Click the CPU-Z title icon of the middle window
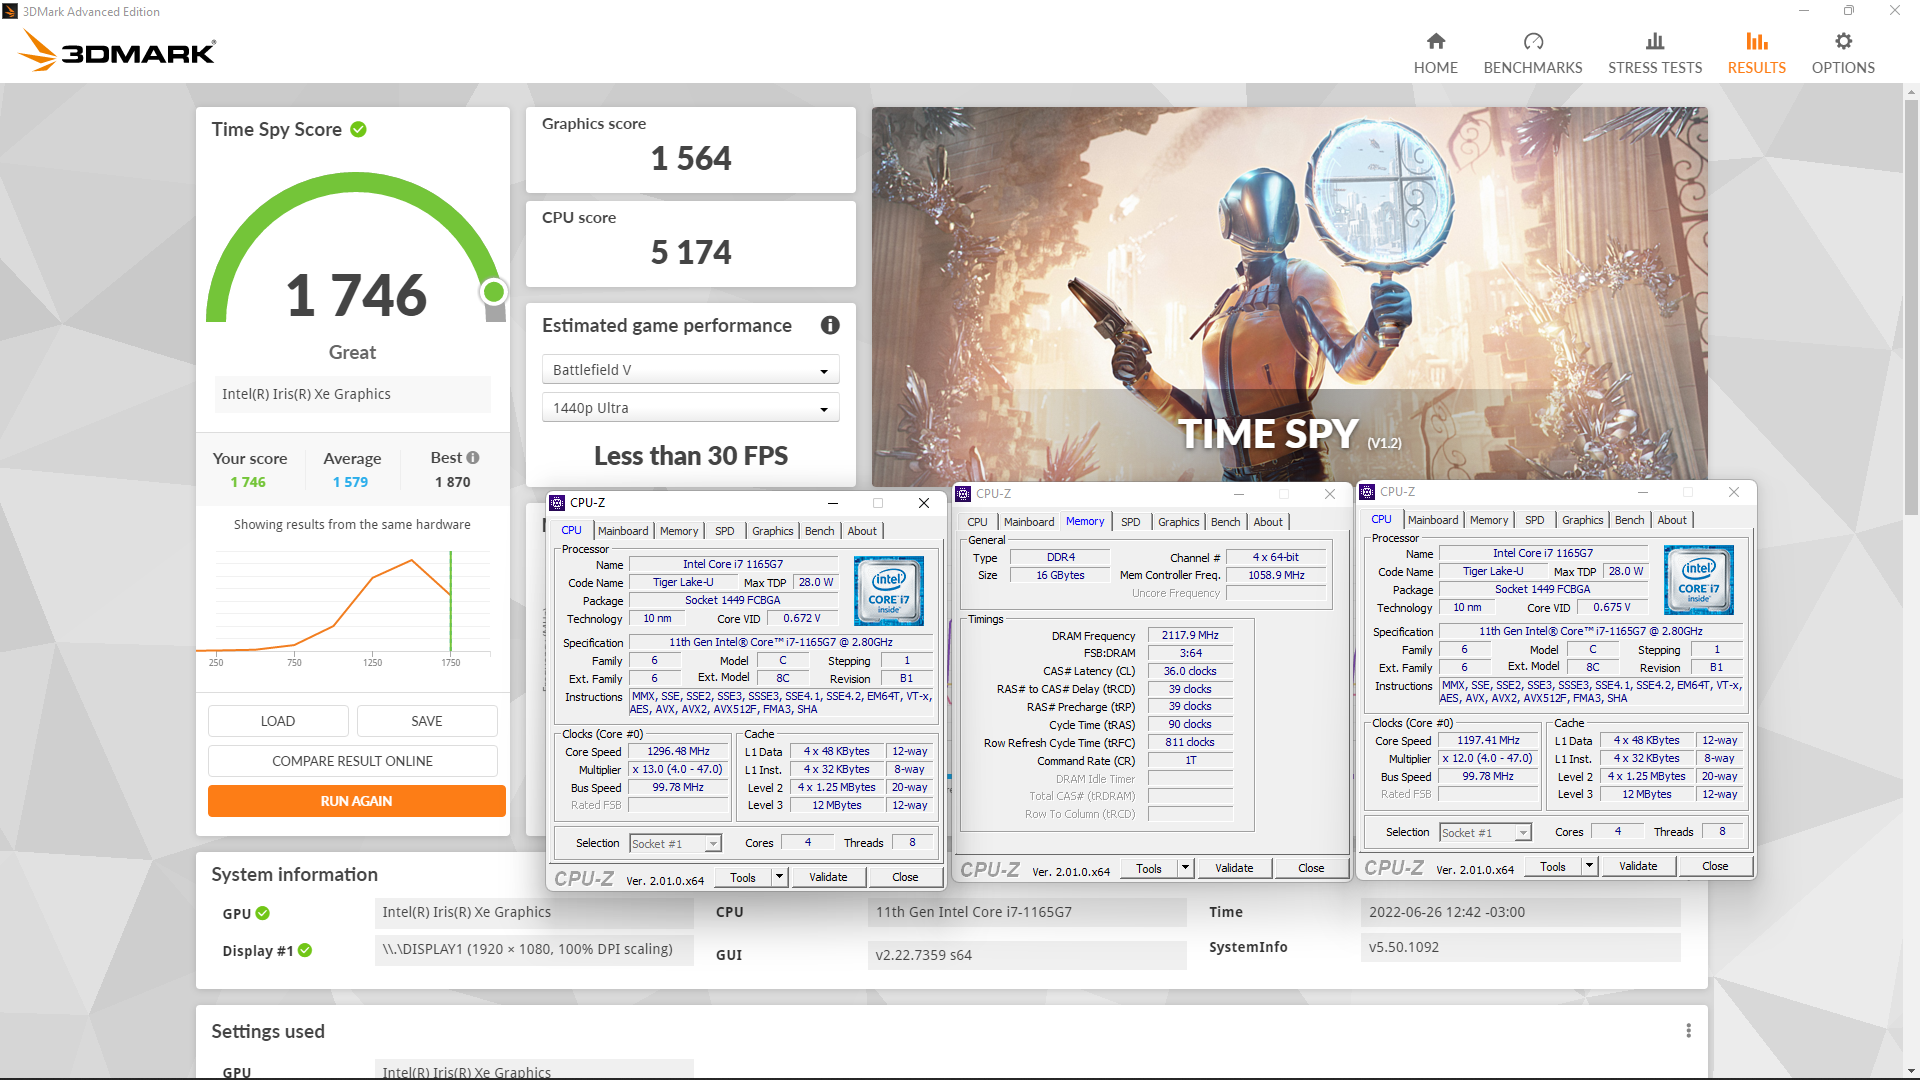The width and height of the screenshot is (1920, 1080). tap(964, 494)
